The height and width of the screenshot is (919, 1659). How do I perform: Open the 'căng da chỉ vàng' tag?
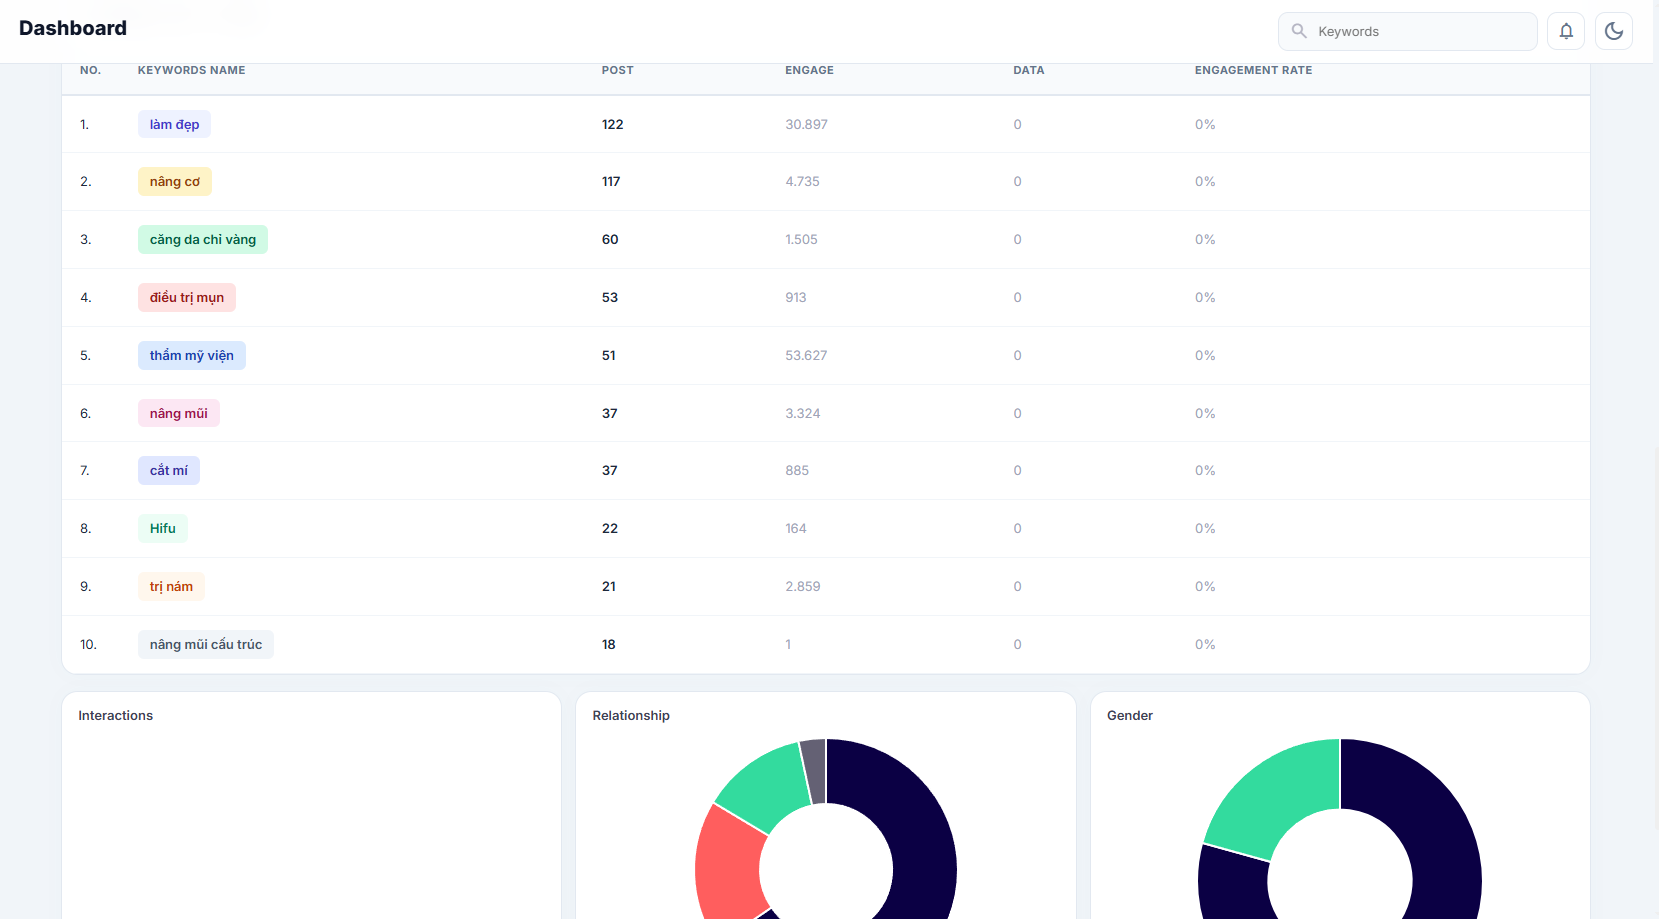203,239
